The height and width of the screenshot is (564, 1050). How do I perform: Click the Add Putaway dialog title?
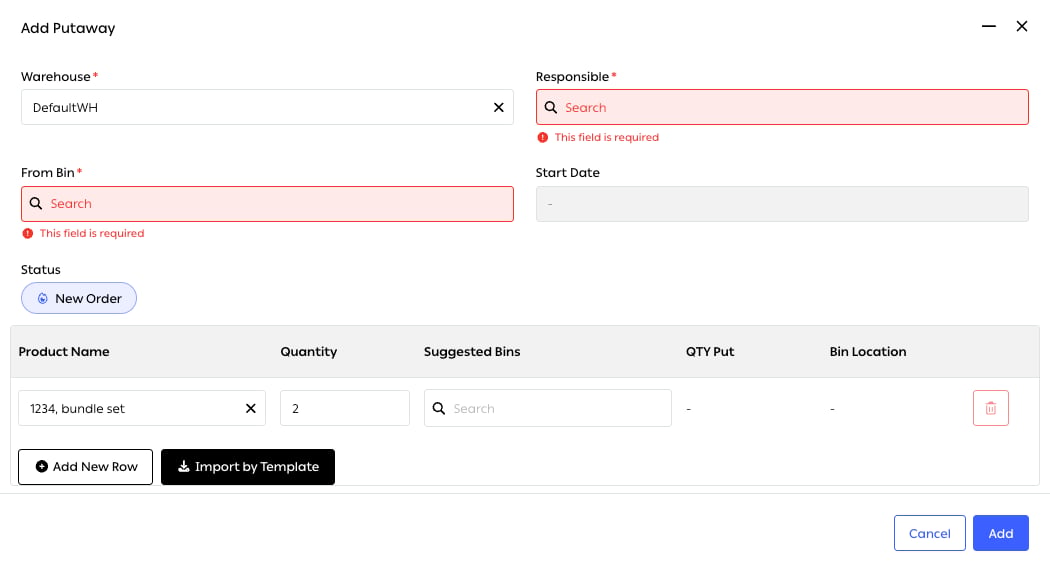coord(68,28)
